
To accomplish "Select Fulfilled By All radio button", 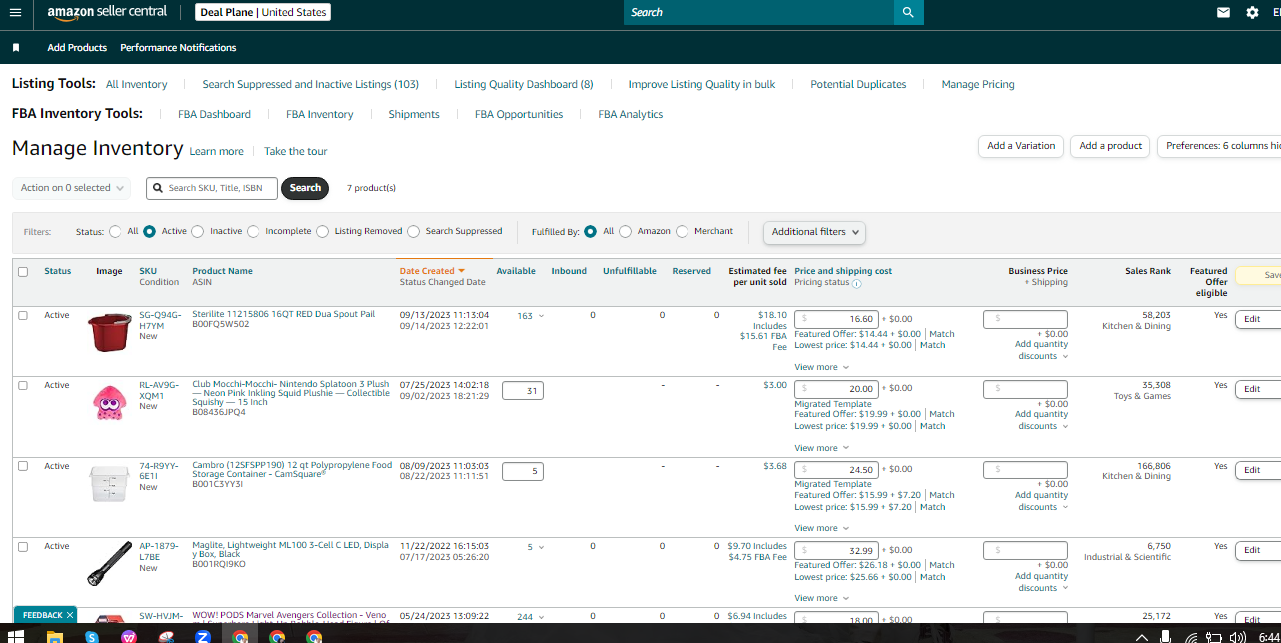I will tap(591, 231).
